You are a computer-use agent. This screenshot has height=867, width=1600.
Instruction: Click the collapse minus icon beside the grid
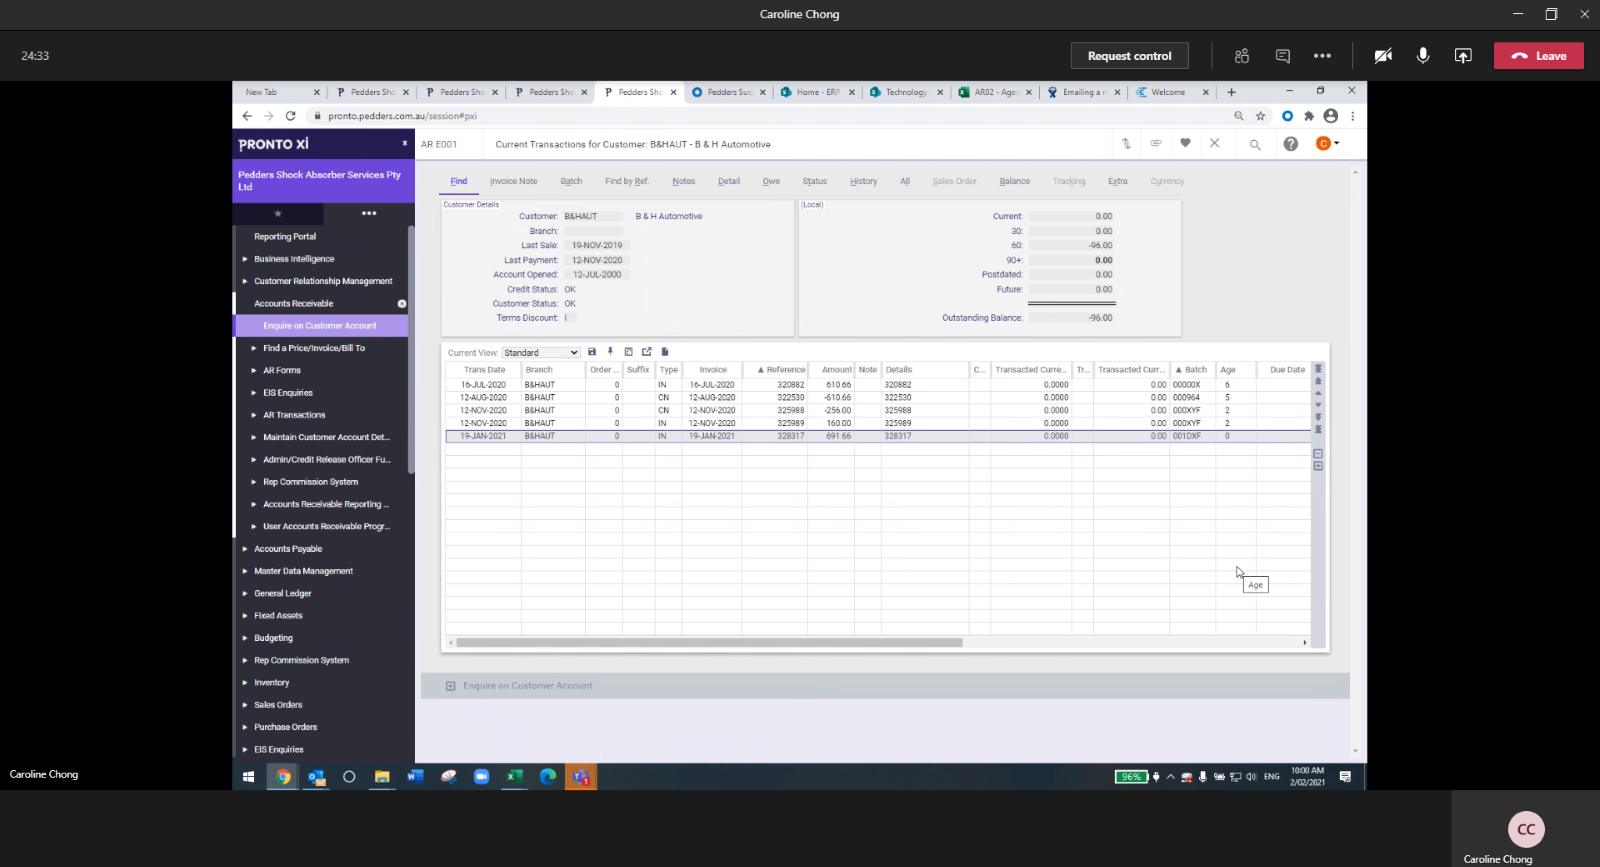(x=1318, y=454)
